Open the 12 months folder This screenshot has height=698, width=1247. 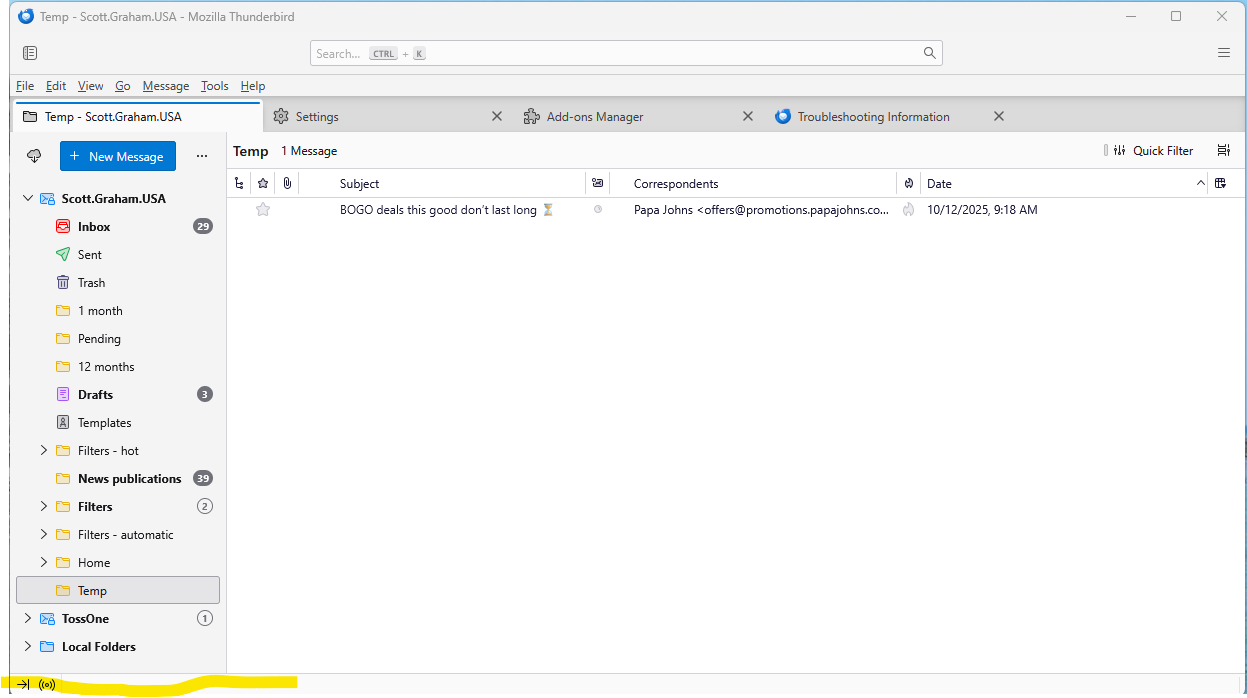(x=118, y=367)
